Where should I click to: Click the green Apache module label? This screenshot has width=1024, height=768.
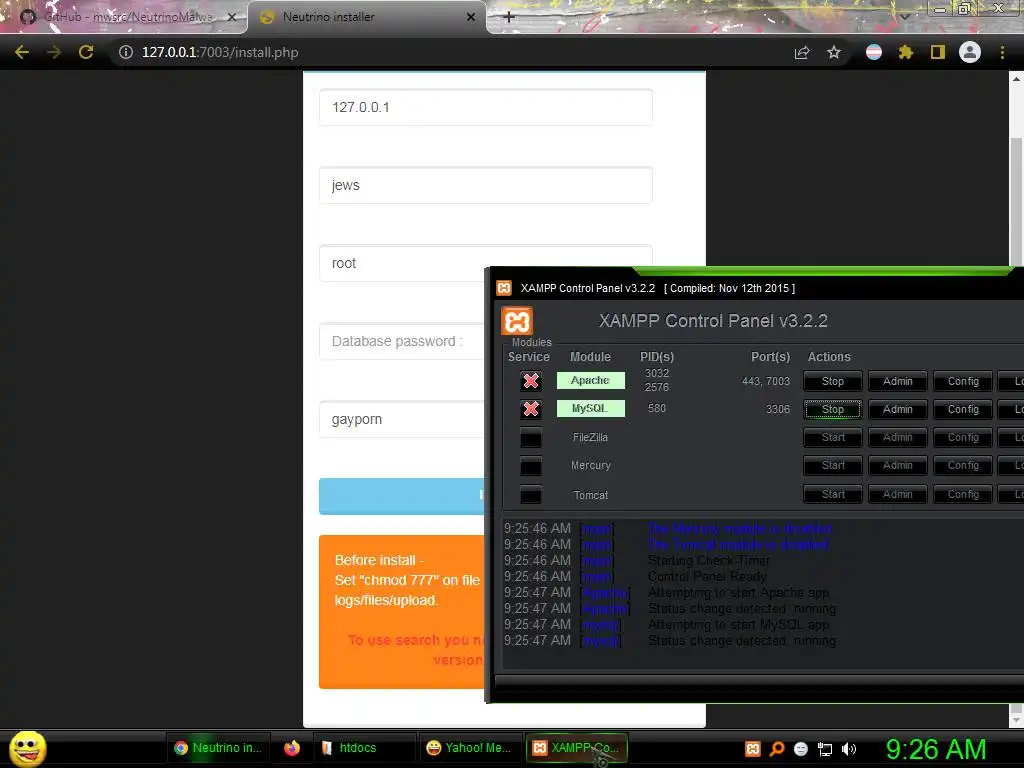pyautogui.click(x=590, y=380)
